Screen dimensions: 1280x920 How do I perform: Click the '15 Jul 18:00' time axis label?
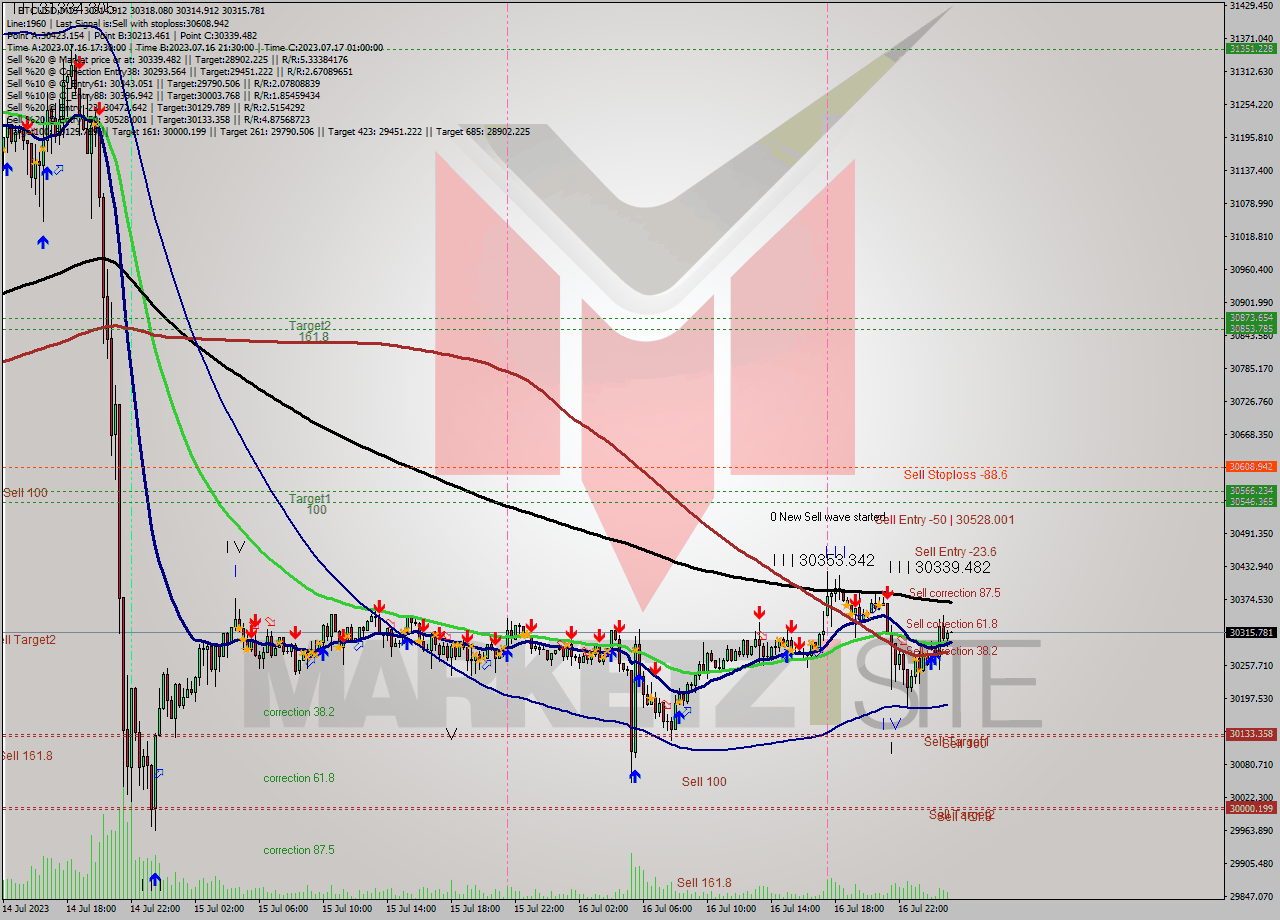(x=474, y=909)
